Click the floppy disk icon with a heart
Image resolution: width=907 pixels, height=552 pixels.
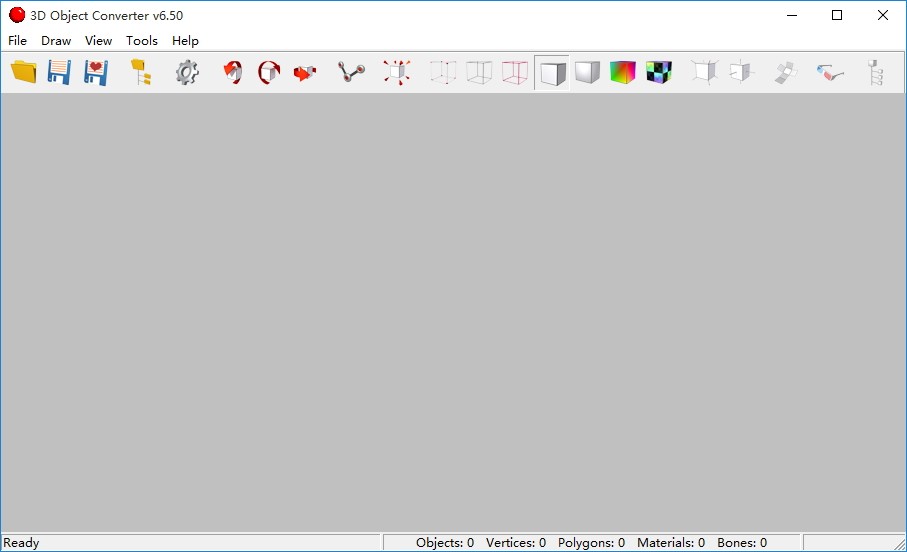coord(95,72)
